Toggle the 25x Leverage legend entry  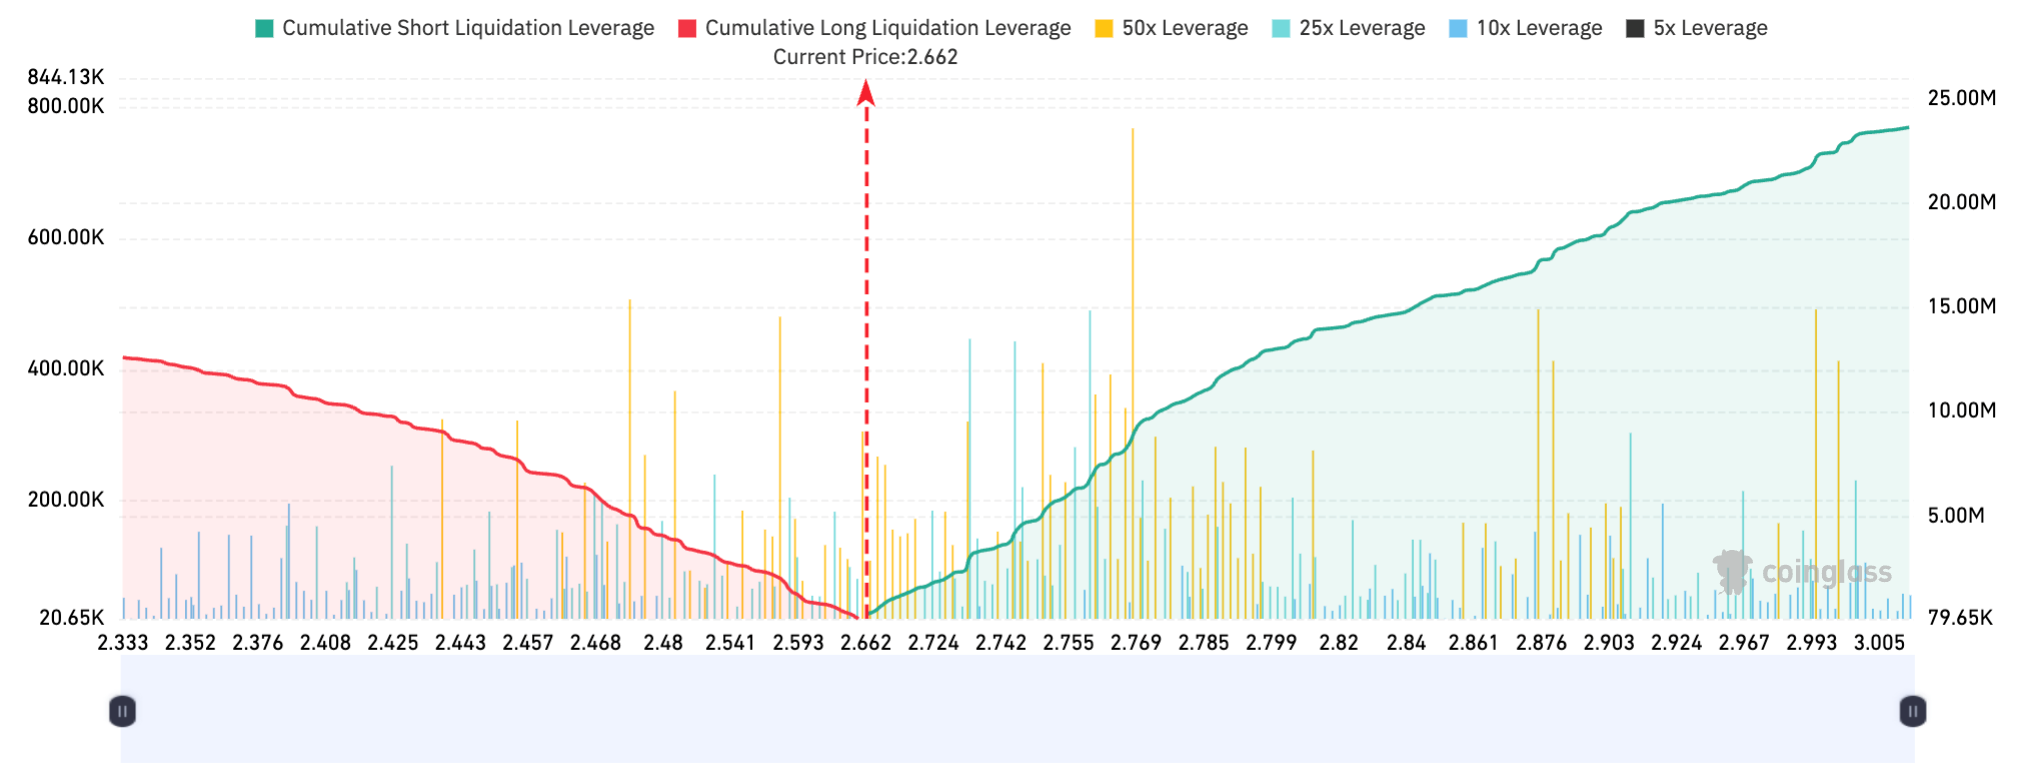(x=1349, y=28)
